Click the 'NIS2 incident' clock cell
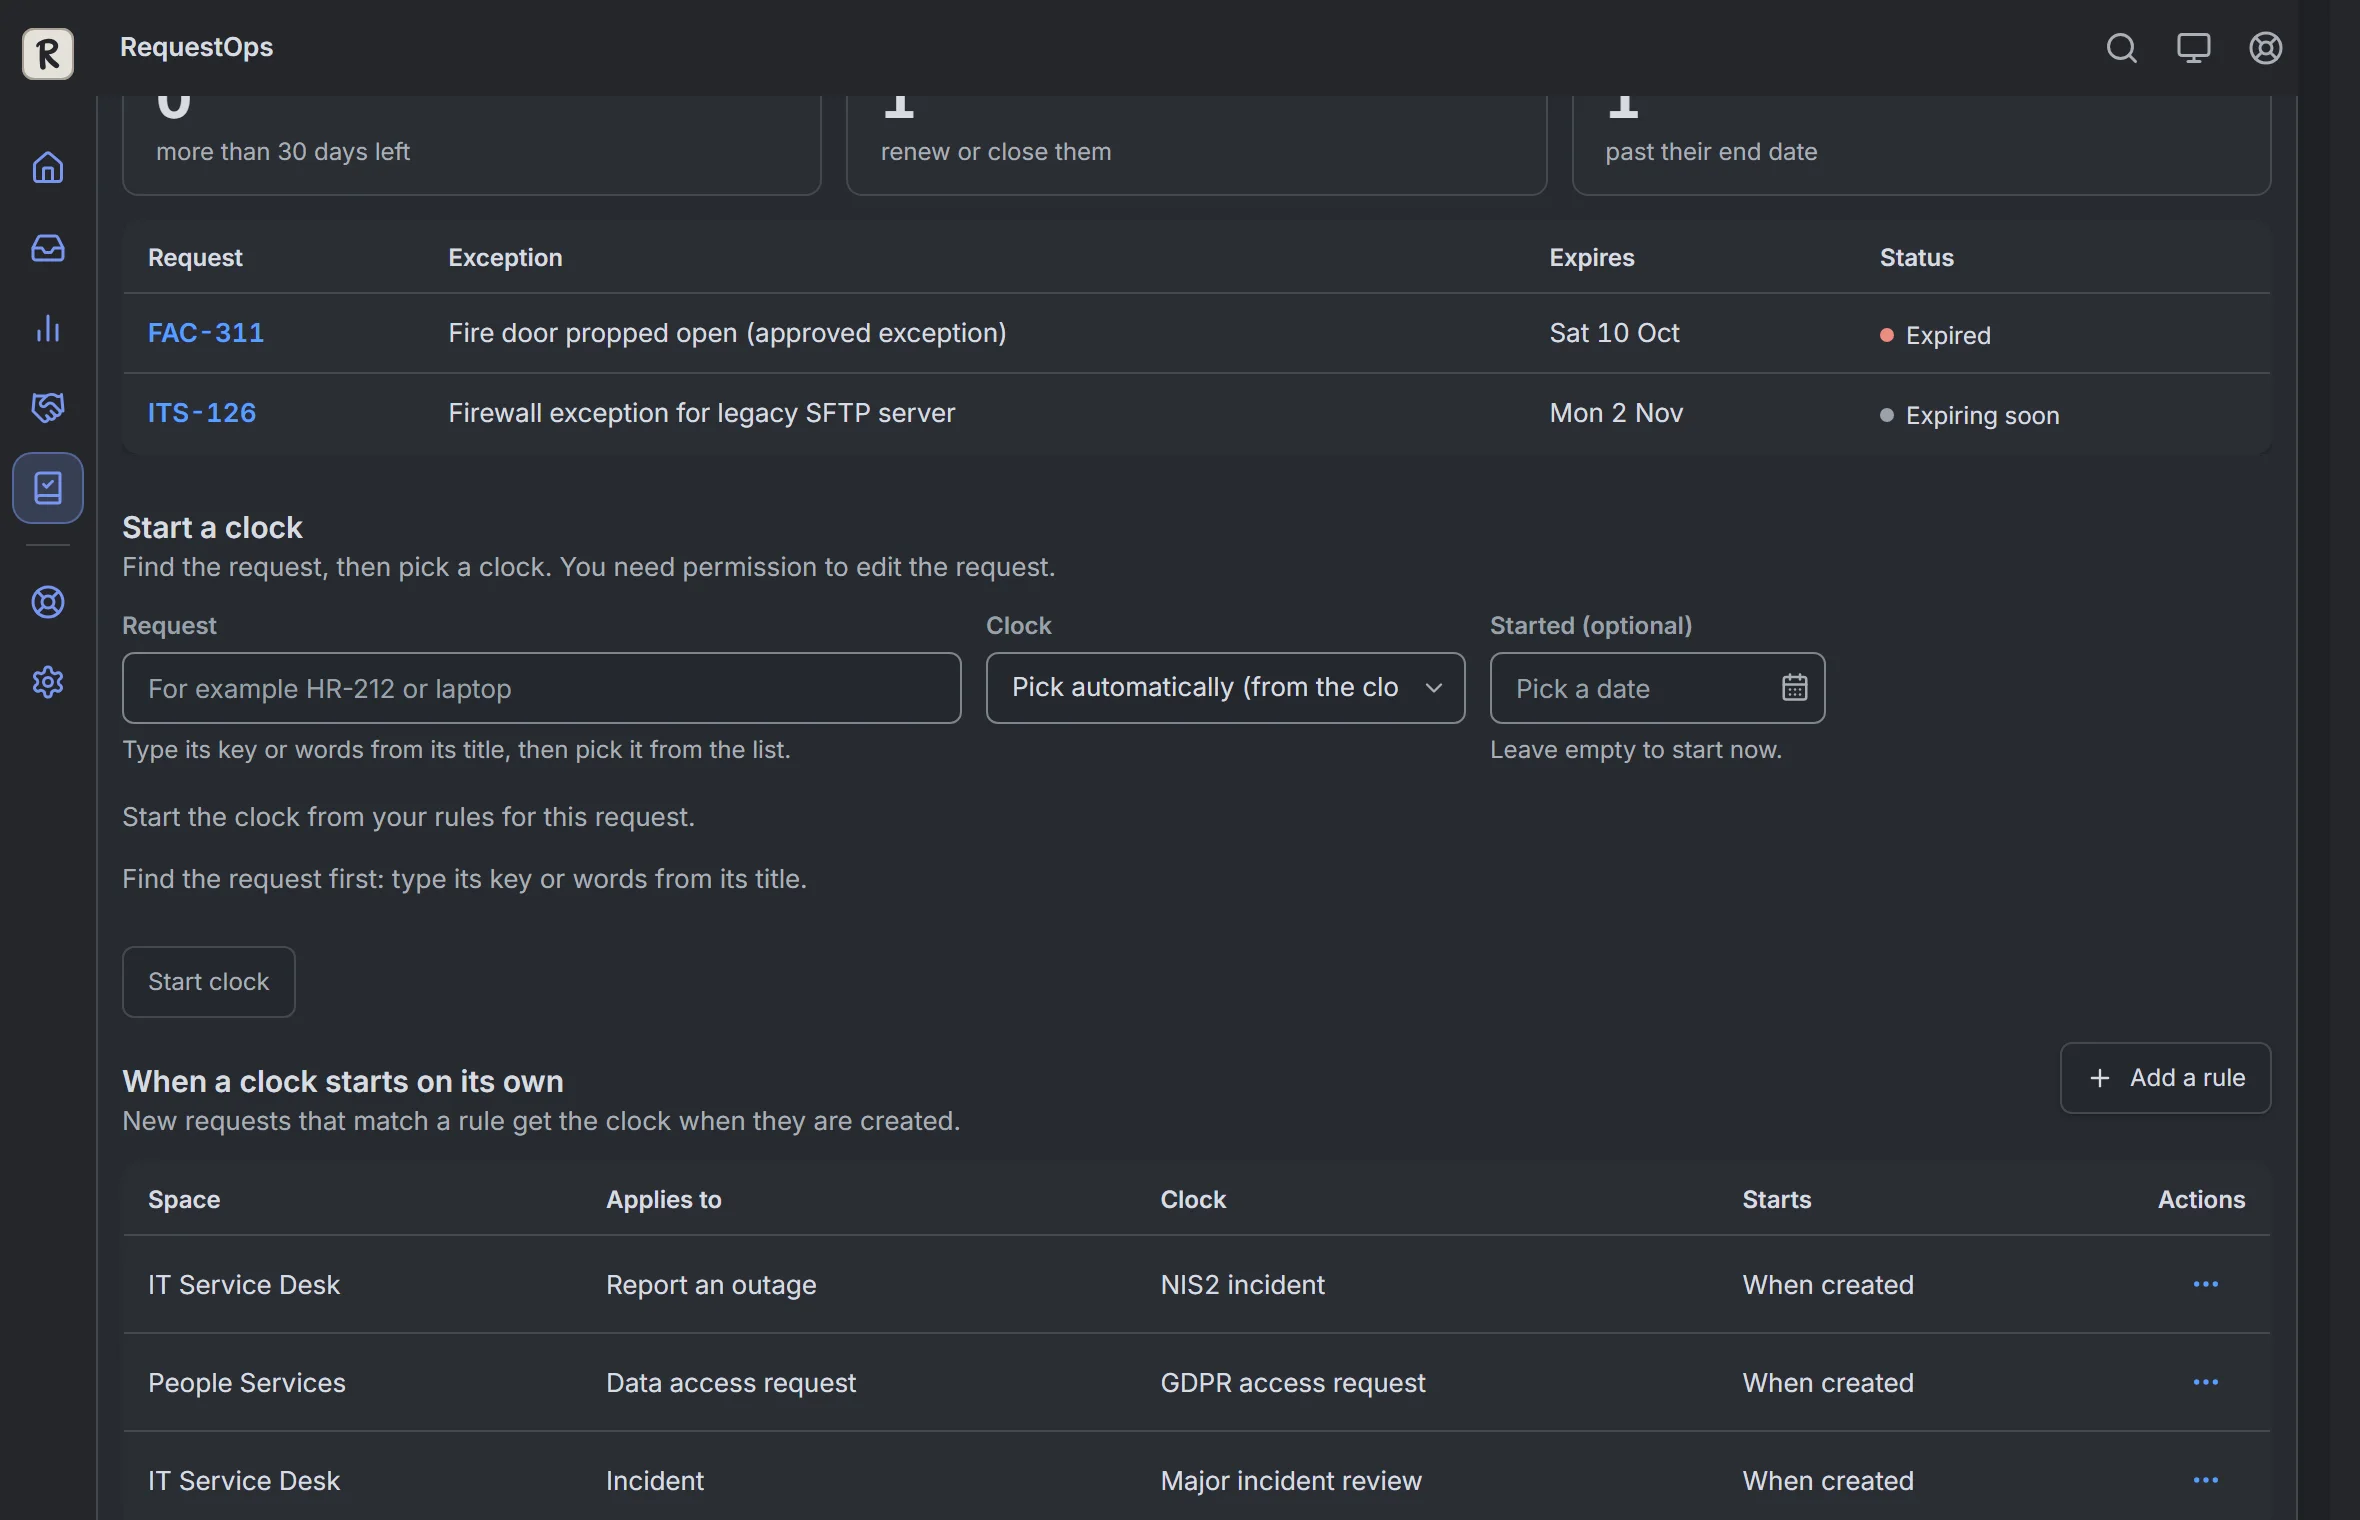Screen dimensions: 2360x1520 pyautogui.click(x=1242, y=1285)
